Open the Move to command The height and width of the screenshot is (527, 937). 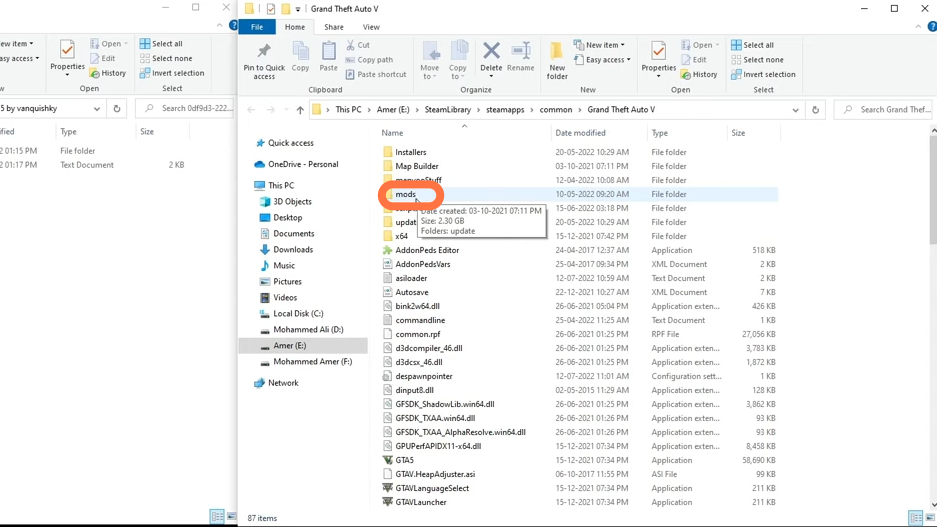tap(430, 60)
